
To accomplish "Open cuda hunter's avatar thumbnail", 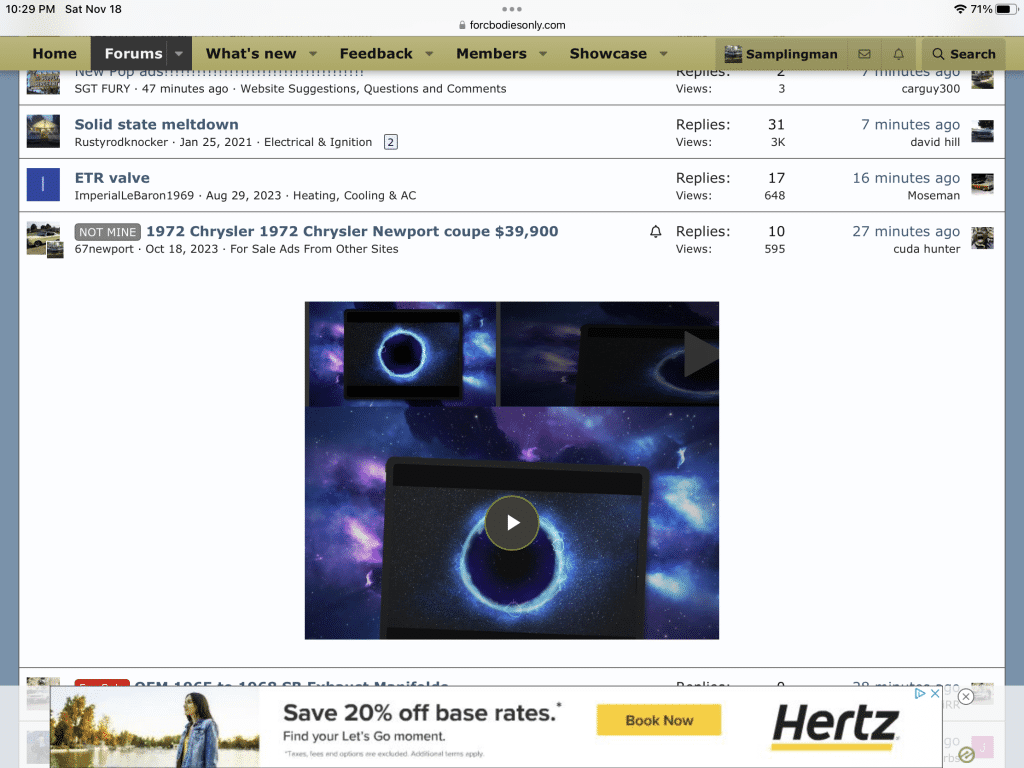I will 982,238.
